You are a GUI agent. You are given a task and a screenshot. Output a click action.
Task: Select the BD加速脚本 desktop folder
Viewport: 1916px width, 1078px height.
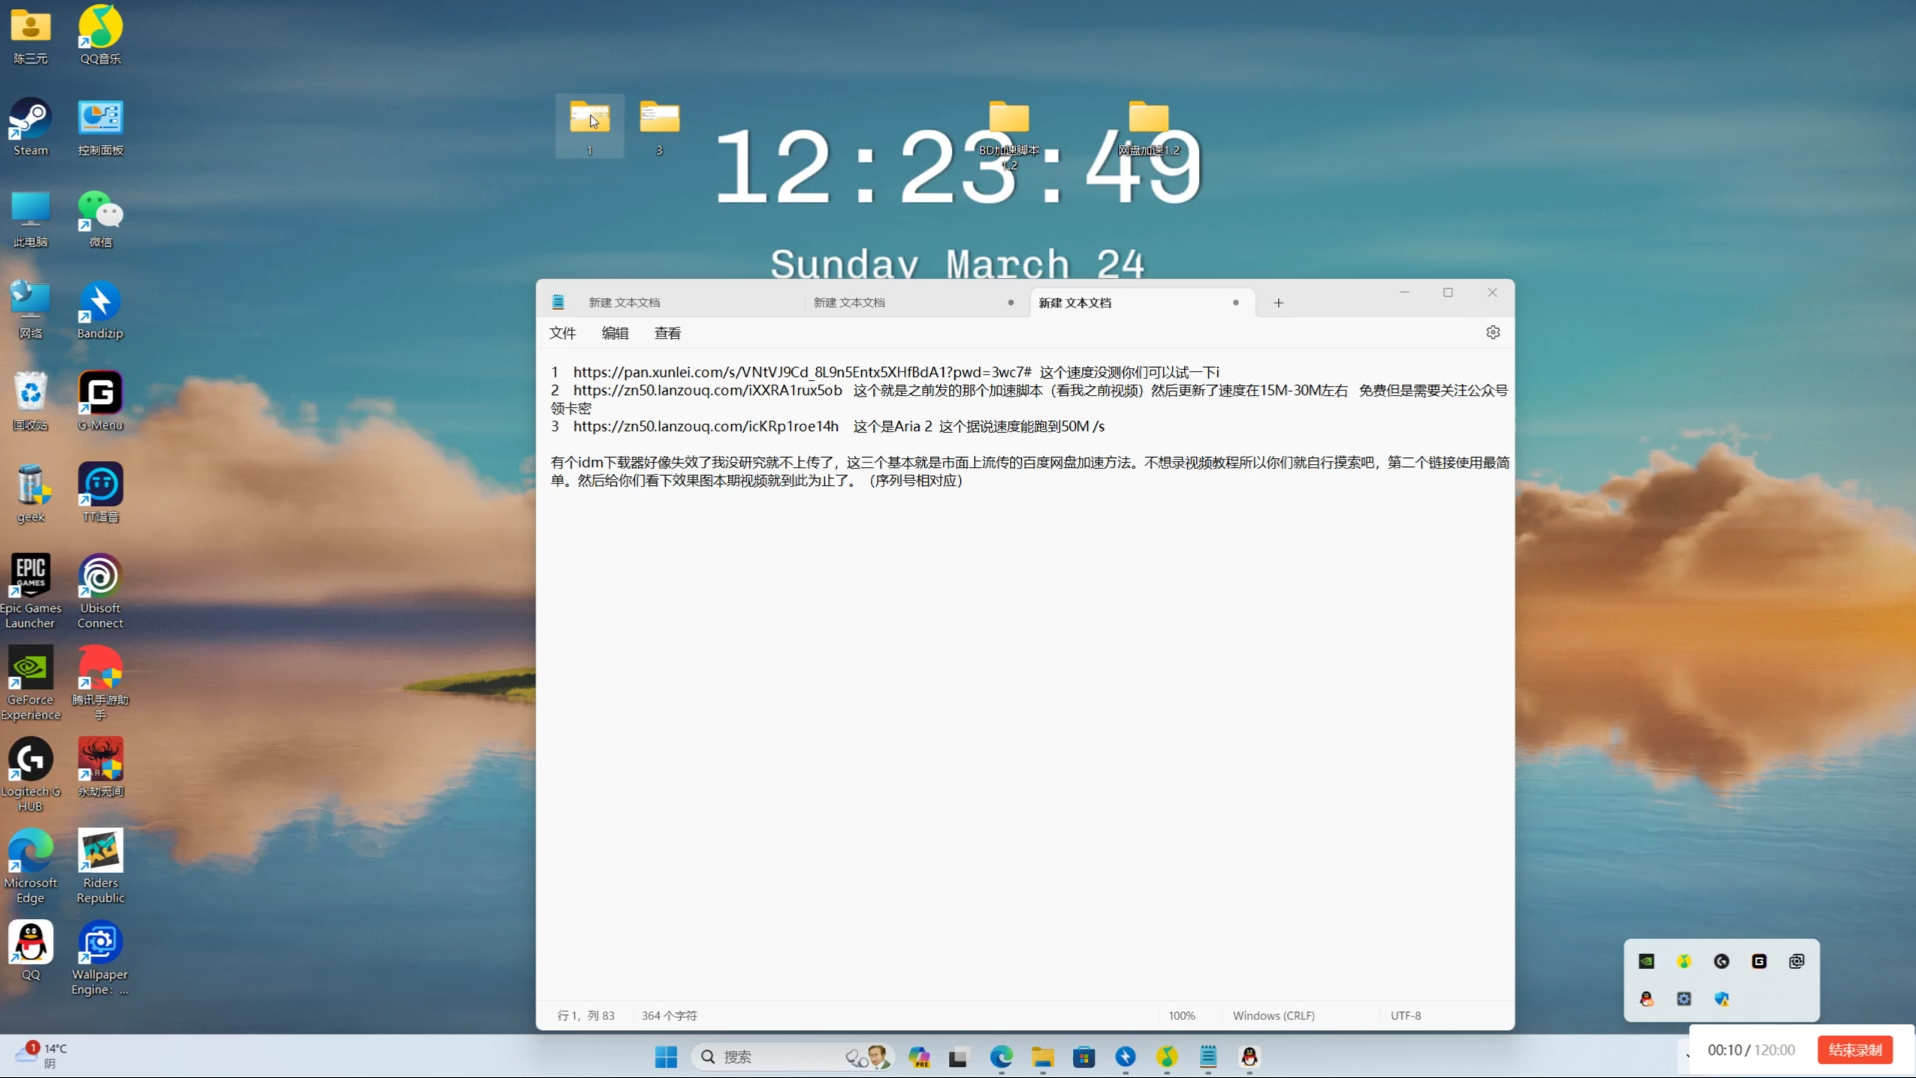(x=1009, y=135)
